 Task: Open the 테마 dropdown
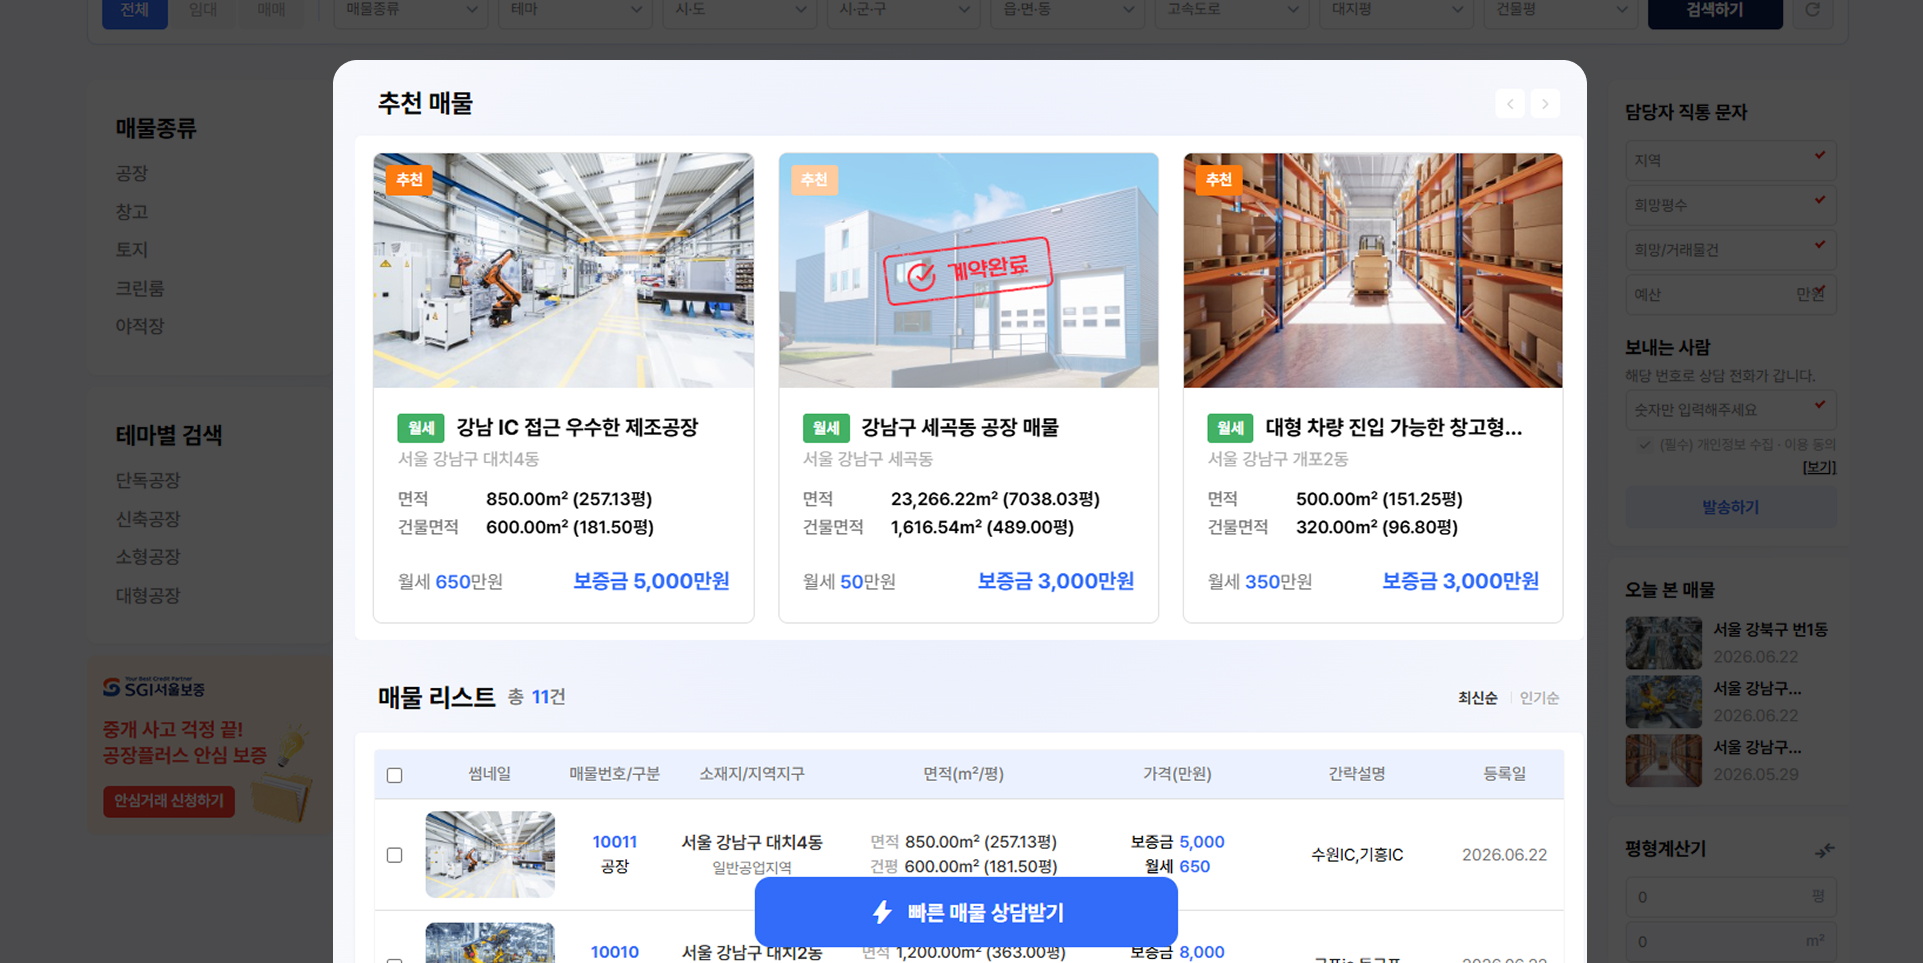[575, 10]
